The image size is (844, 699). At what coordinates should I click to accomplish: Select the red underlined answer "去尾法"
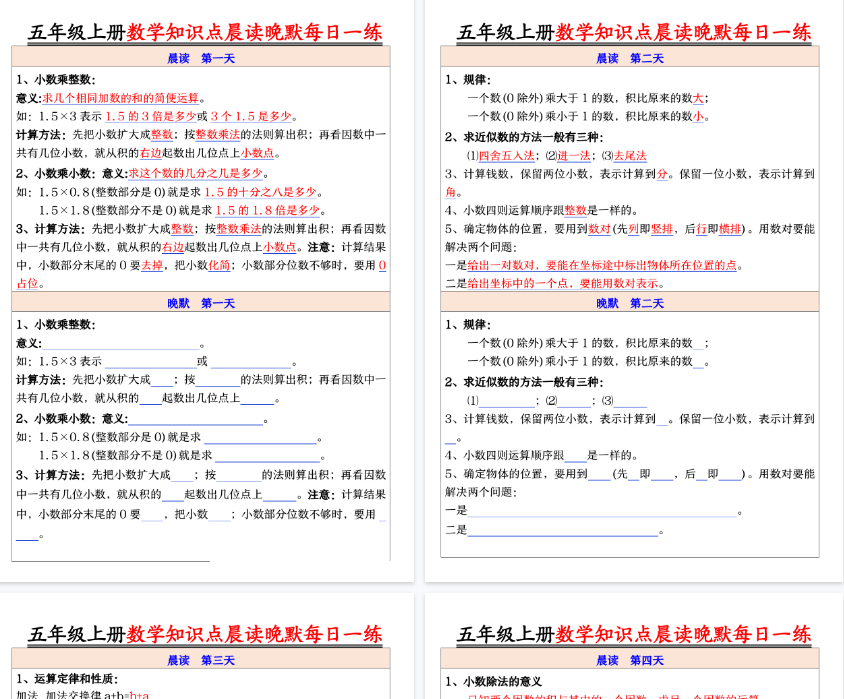pyautogui.click(x=630, y=155)
